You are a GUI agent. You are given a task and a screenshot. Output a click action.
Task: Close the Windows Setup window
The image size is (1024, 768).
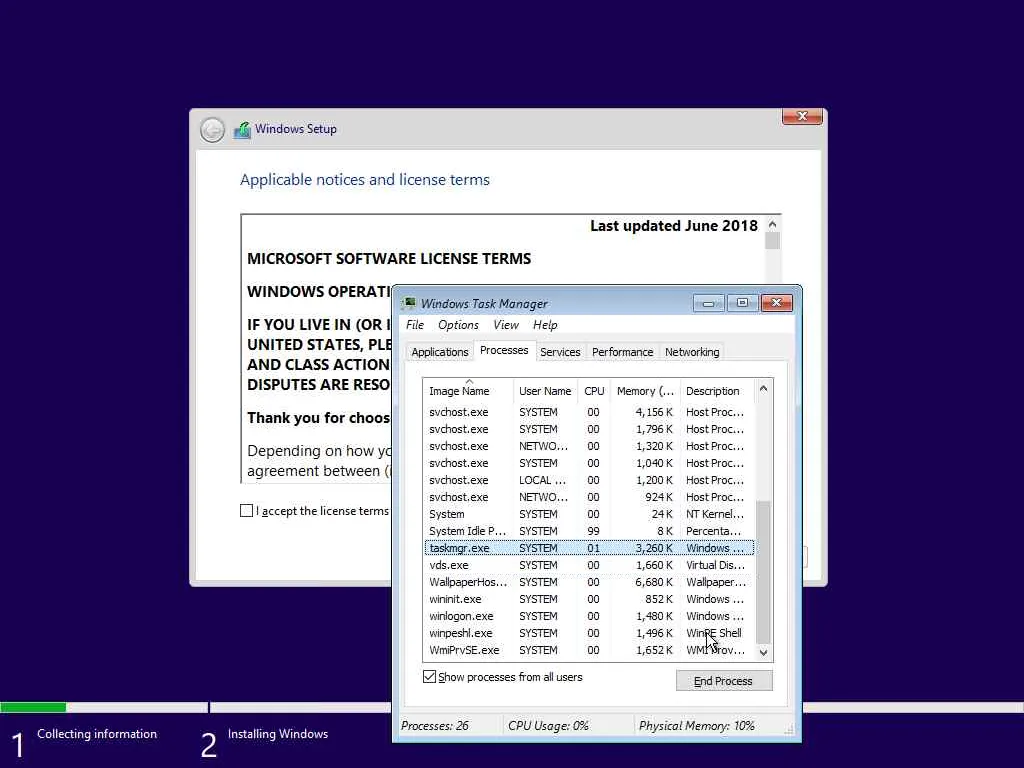[x=802, y=116]
